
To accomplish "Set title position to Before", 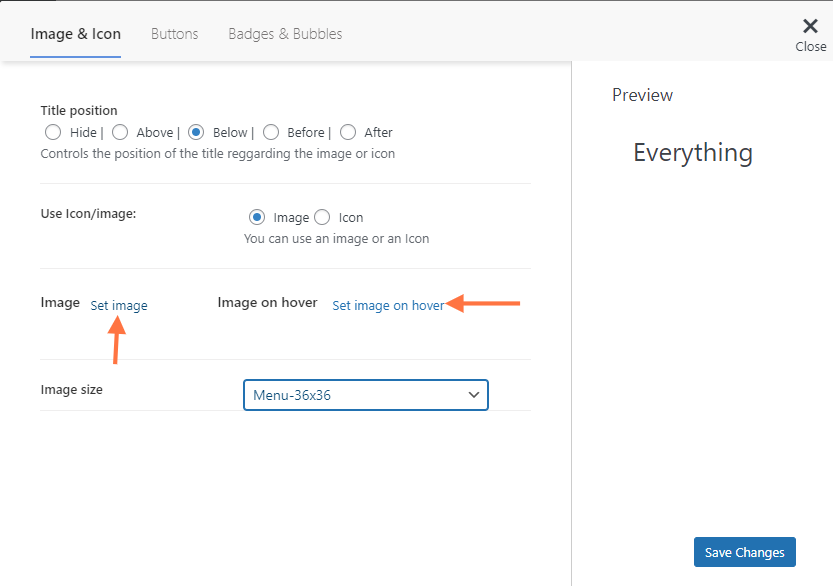I will [271, 132].
